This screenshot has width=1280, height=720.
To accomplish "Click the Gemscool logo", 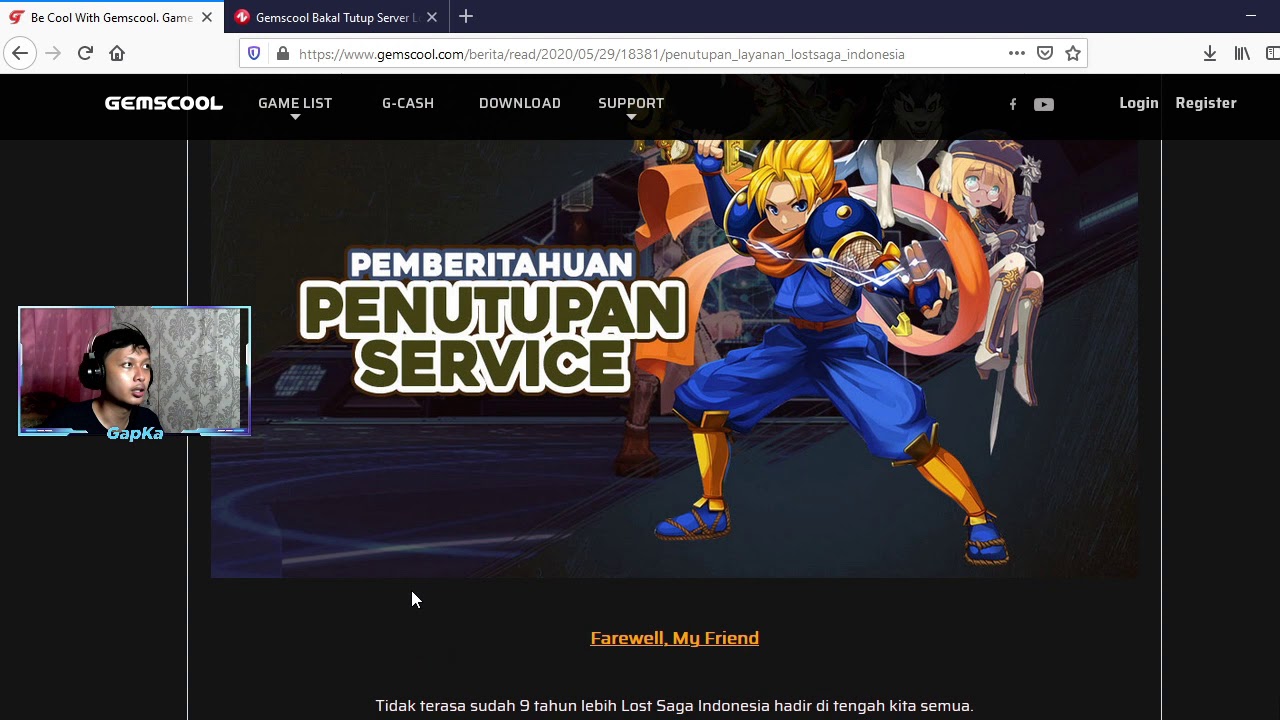I will pos(164,103).
